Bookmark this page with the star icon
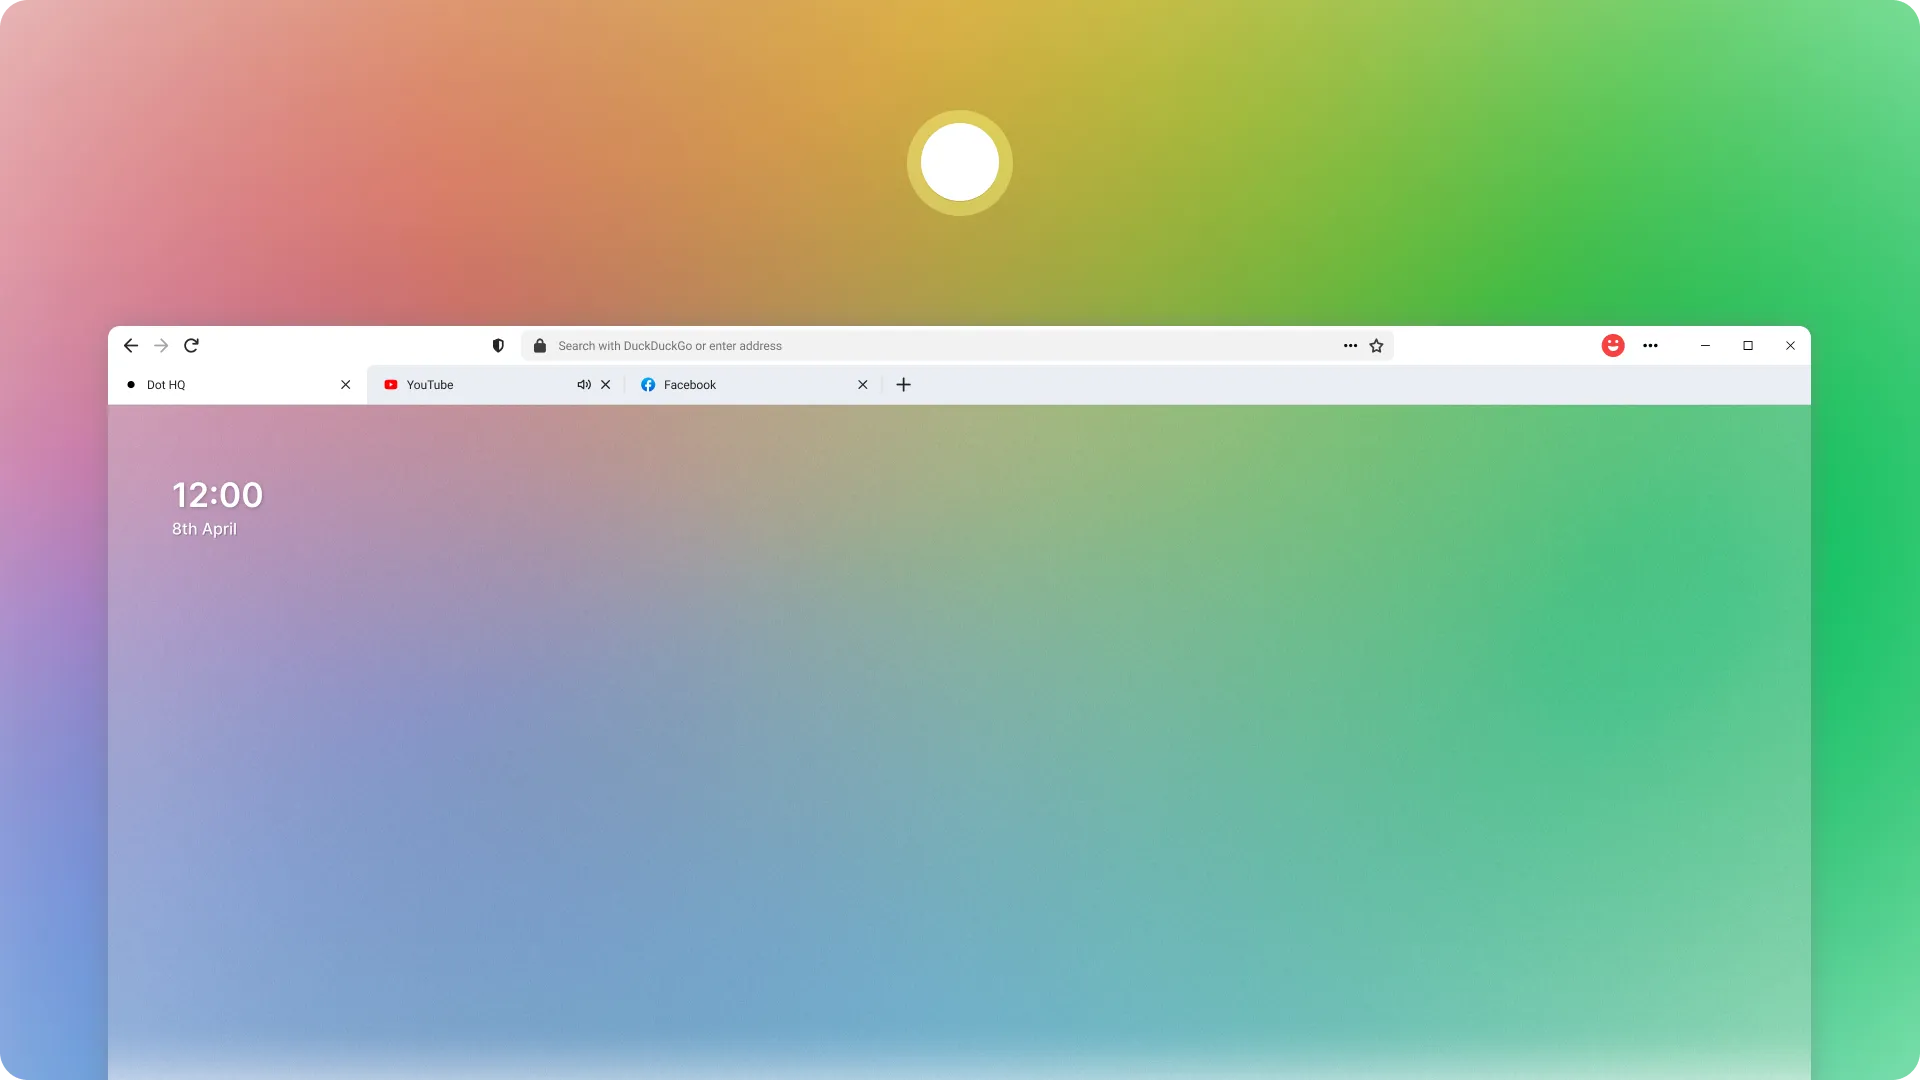Viewport: 1920px width, 1080px height. point(1376,345)
